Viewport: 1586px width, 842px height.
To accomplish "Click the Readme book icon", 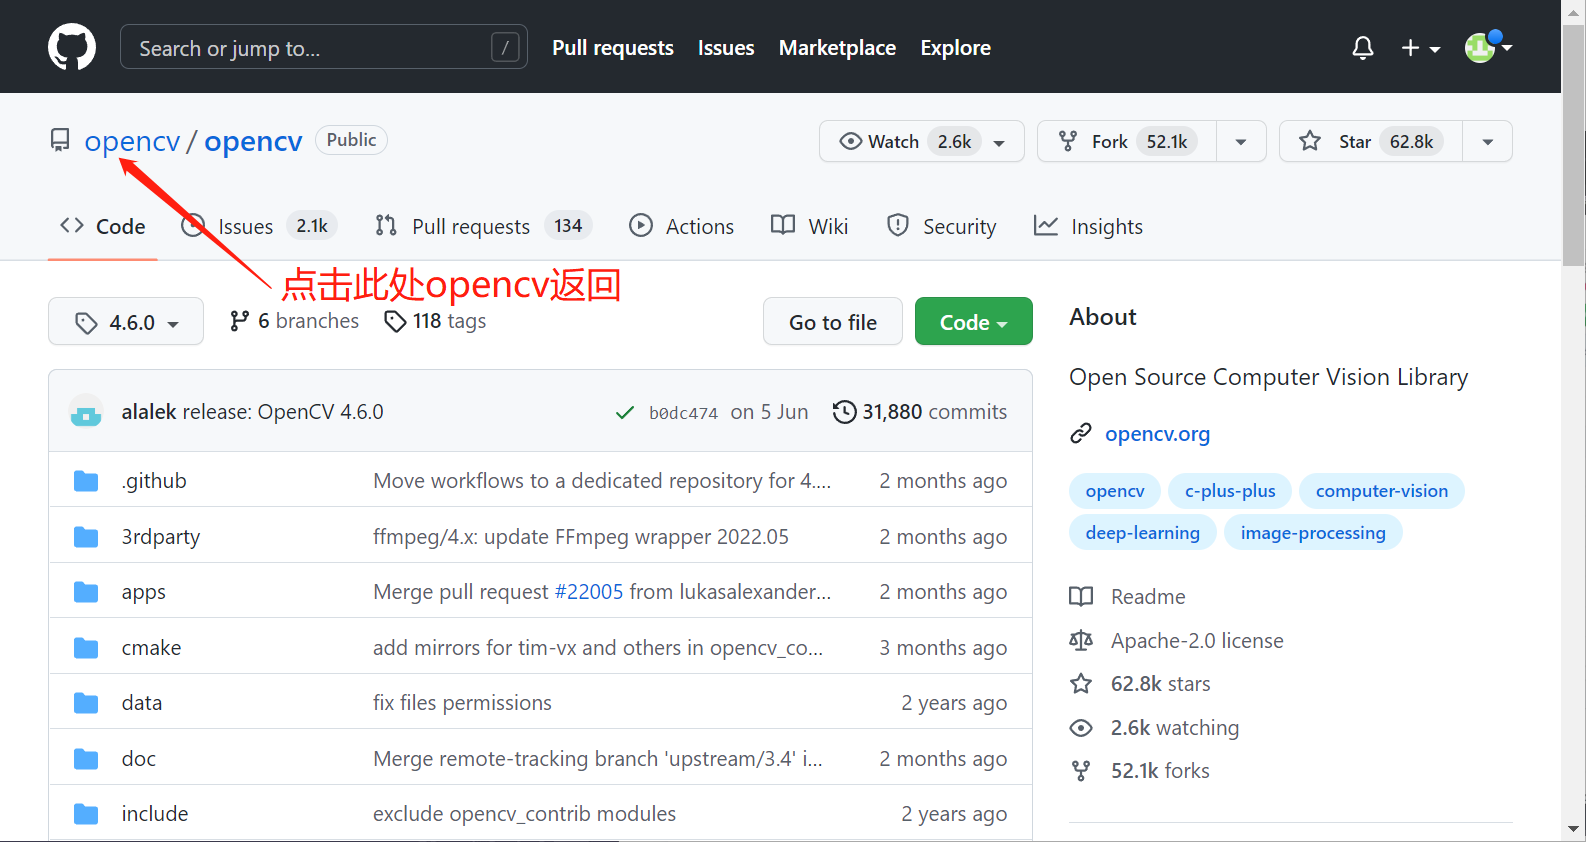I will coord(1081,597).
